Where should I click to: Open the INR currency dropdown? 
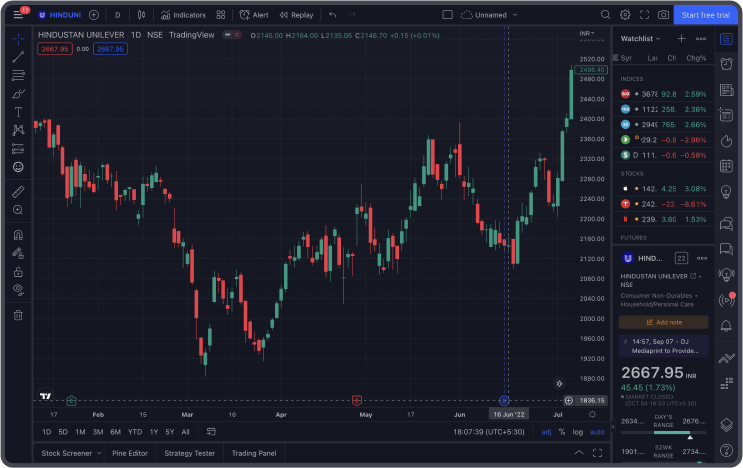coord(587,33)
